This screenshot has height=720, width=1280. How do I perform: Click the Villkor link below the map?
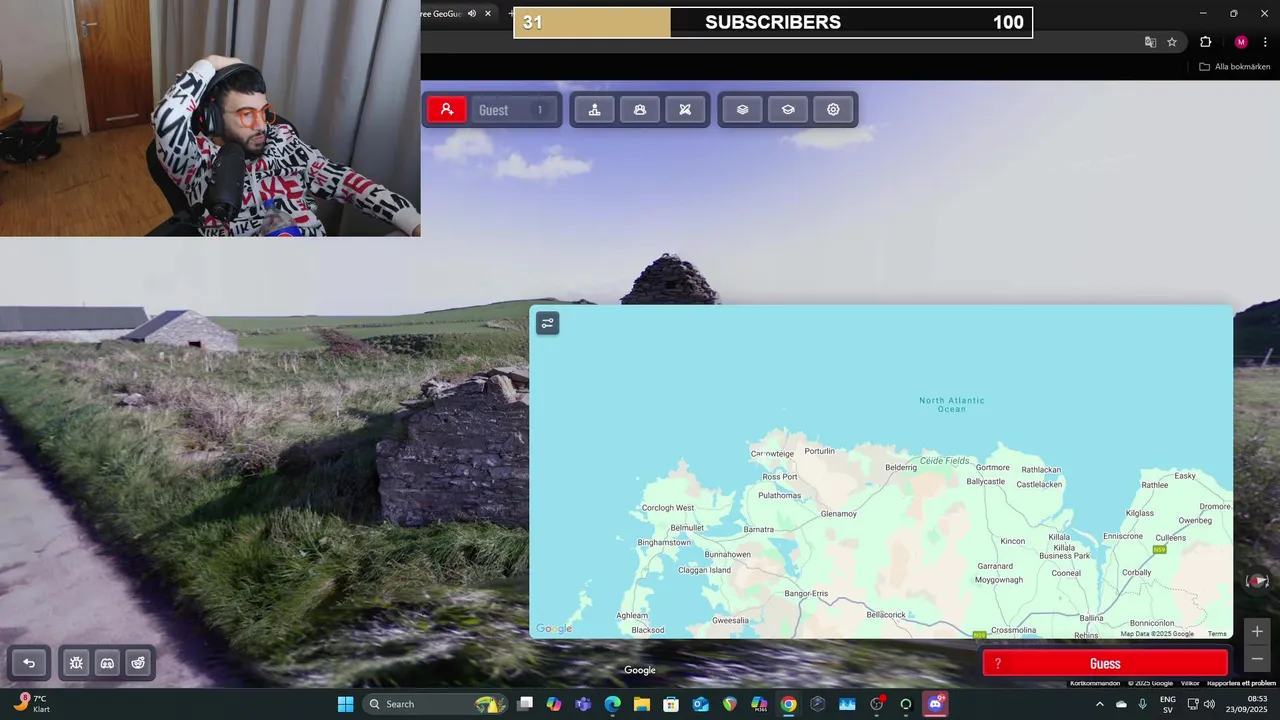(x=1190, y=683)
